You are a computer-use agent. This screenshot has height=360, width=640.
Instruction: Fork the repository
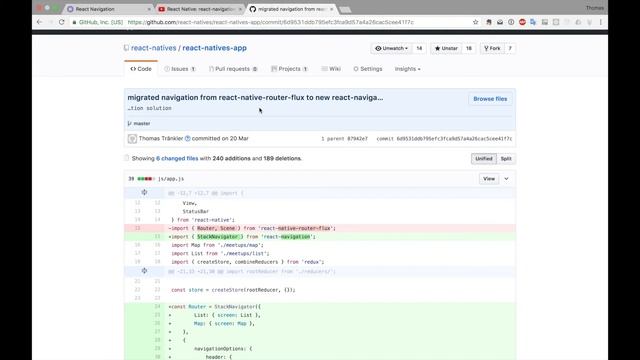tap(492, 48)
